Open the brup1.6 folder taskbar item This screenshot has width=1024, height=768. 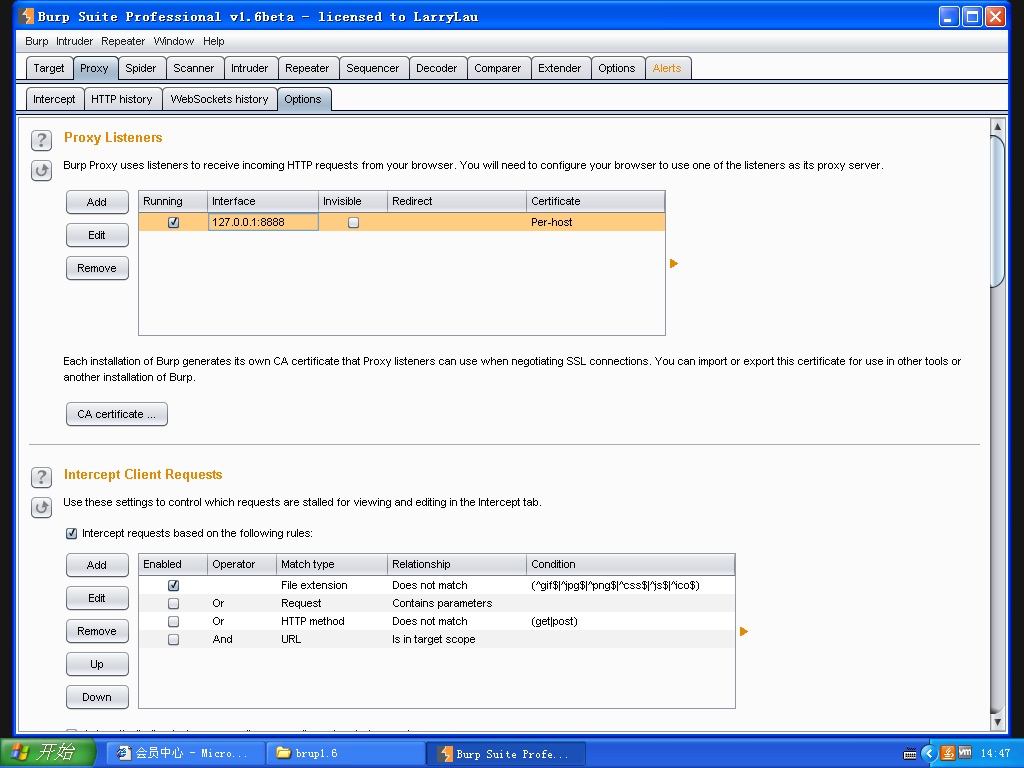(x=345, y=753)
